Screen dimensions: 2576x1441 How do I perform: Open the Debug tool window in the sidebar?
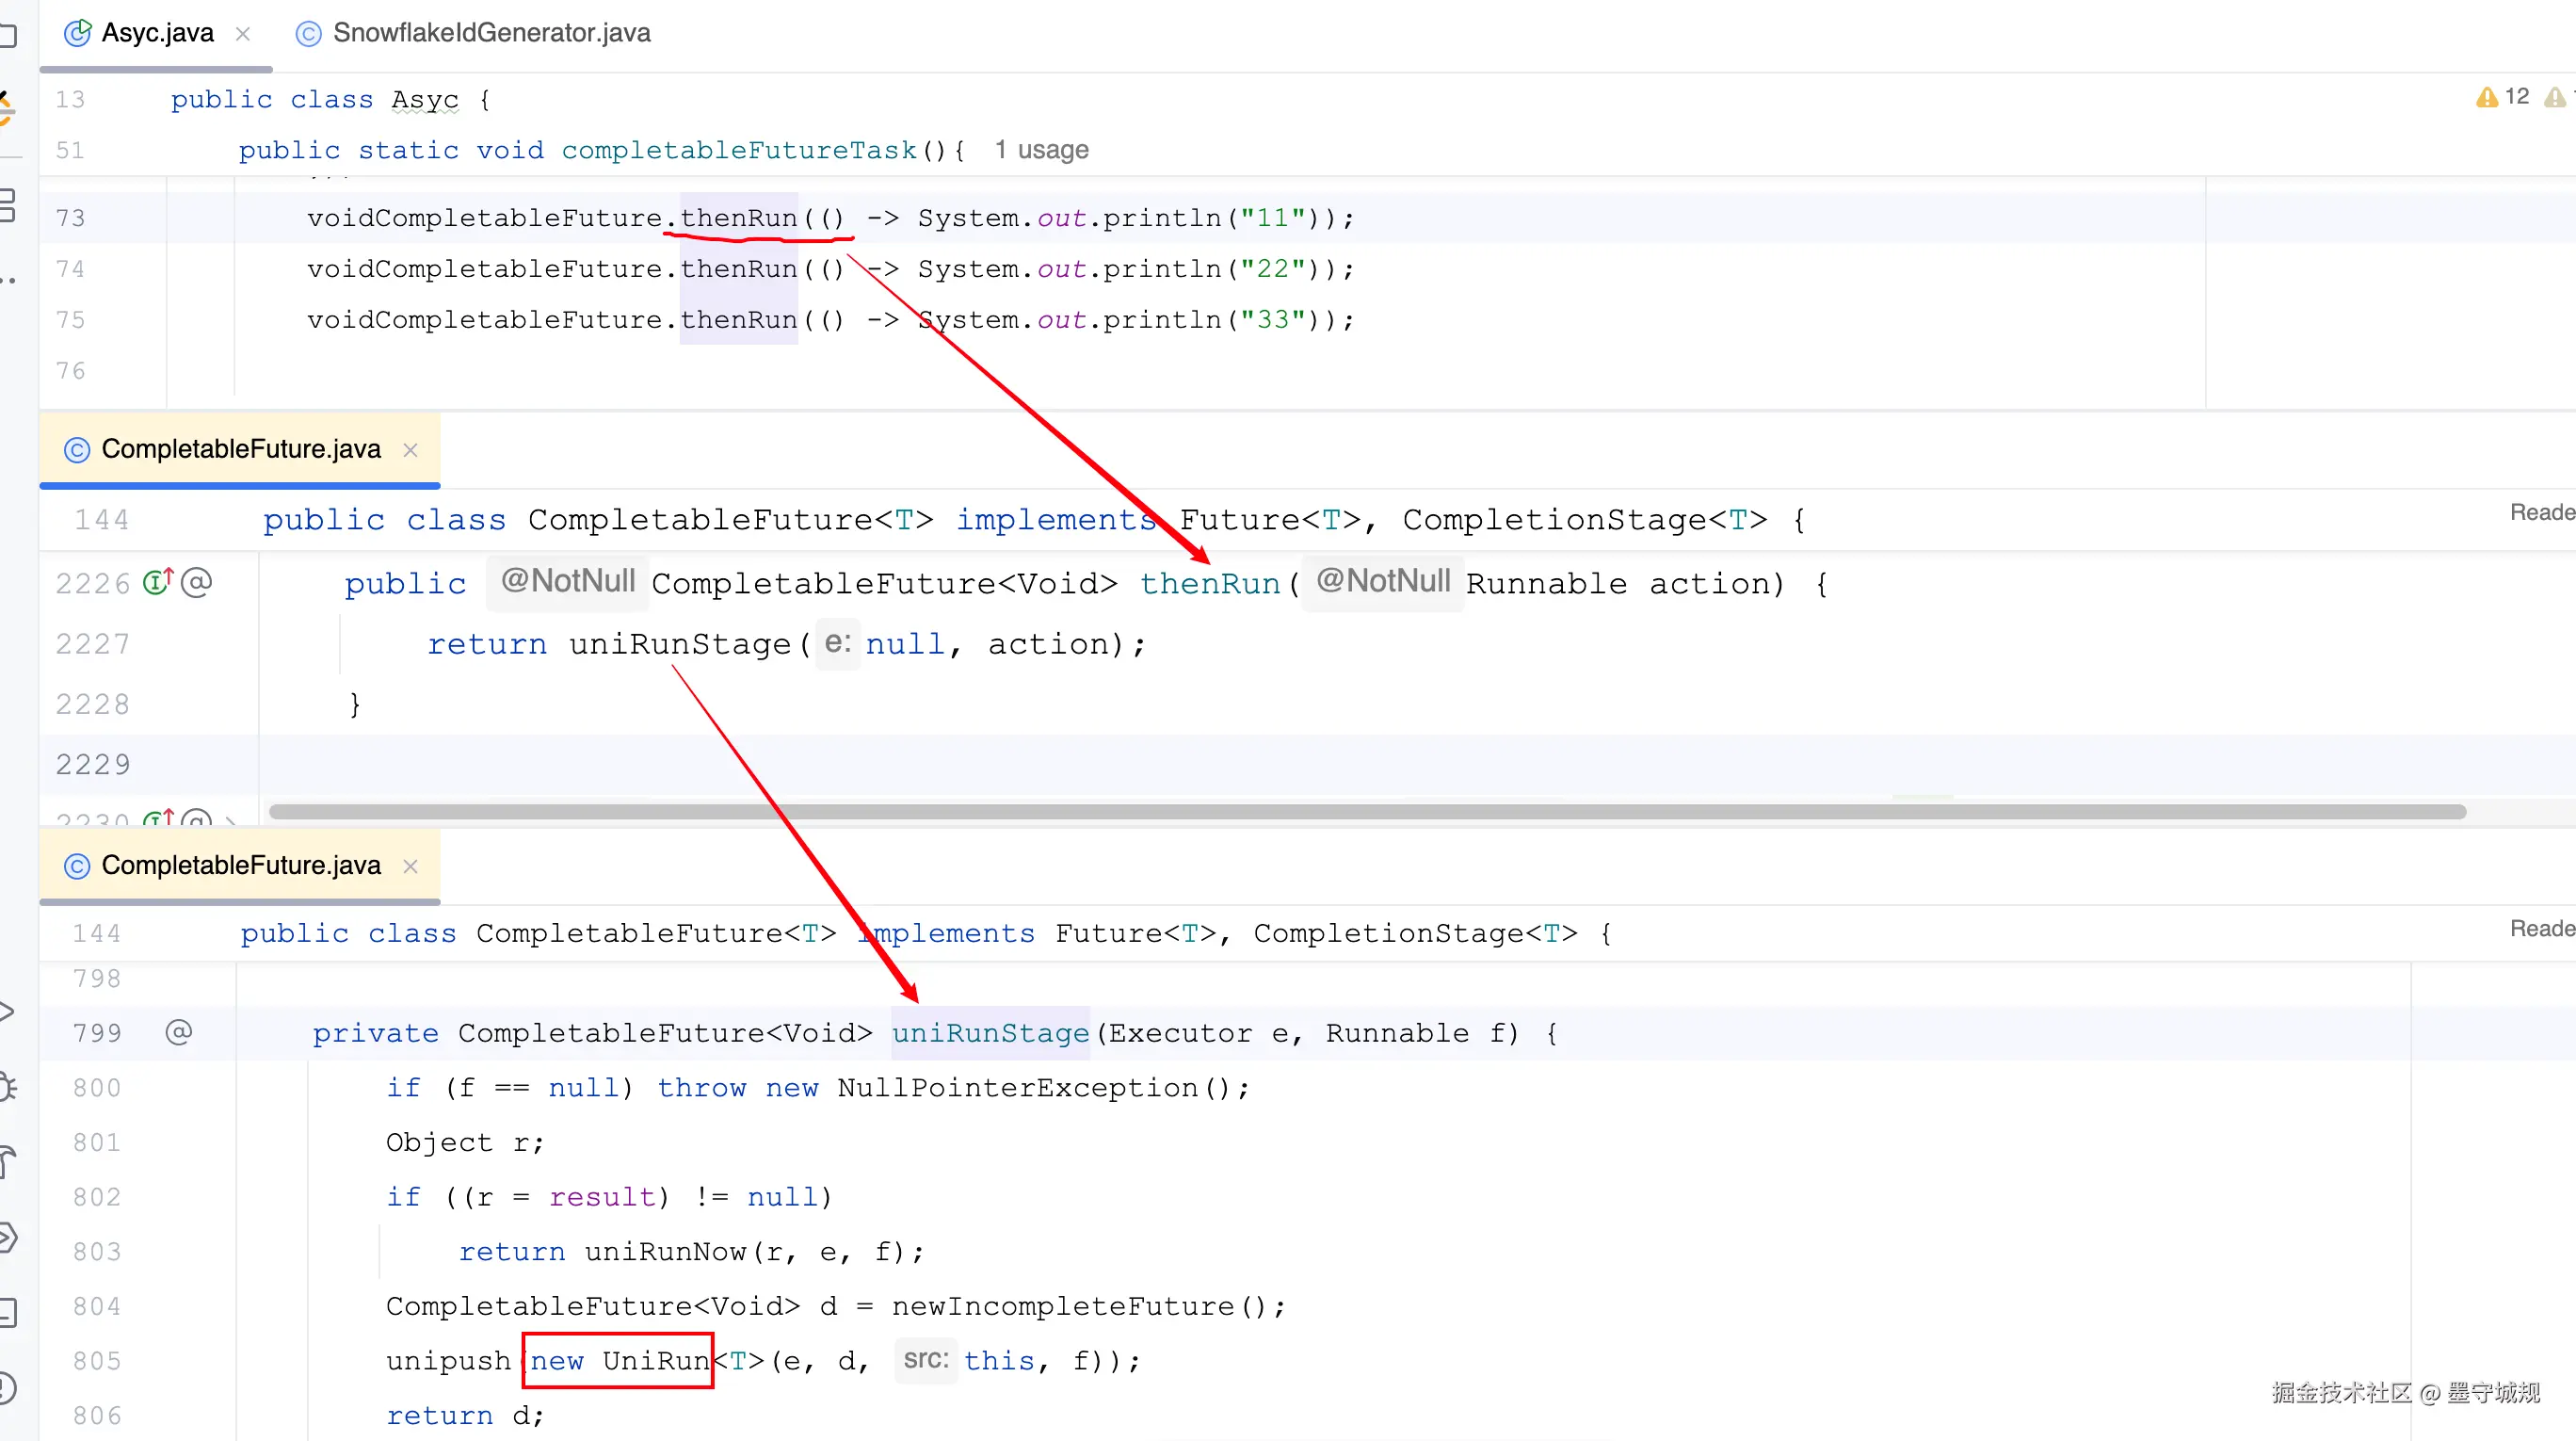tap(6, 1087)
